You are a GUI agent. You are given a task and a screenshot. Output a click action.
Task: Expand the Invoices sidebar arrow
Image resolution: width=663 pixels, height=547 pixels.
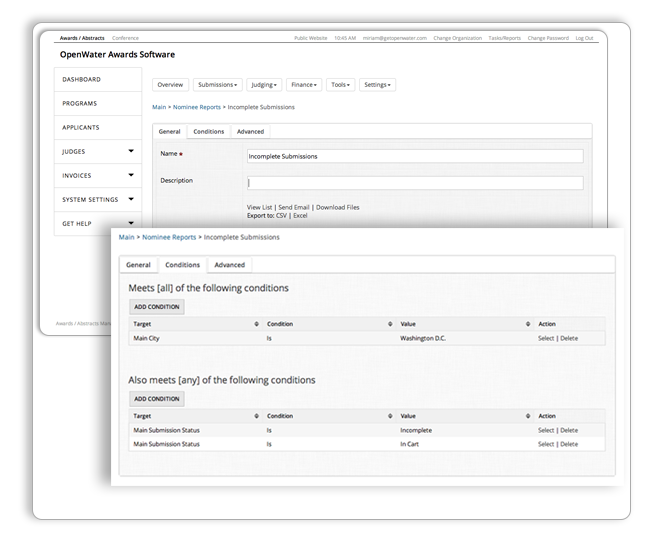tap(131, 175)
